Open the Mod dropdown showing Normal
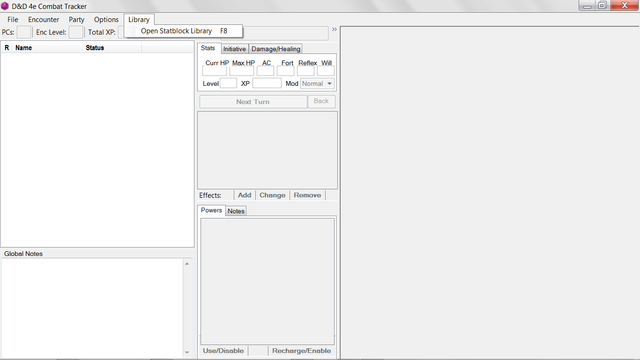 point(318,84)
